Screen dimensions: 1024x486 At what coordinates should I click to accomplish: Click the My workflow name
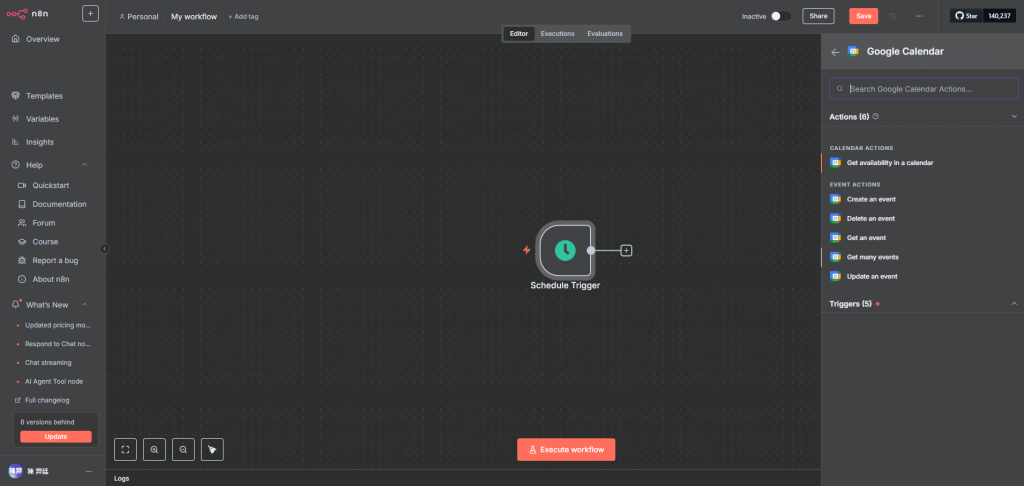194,16
